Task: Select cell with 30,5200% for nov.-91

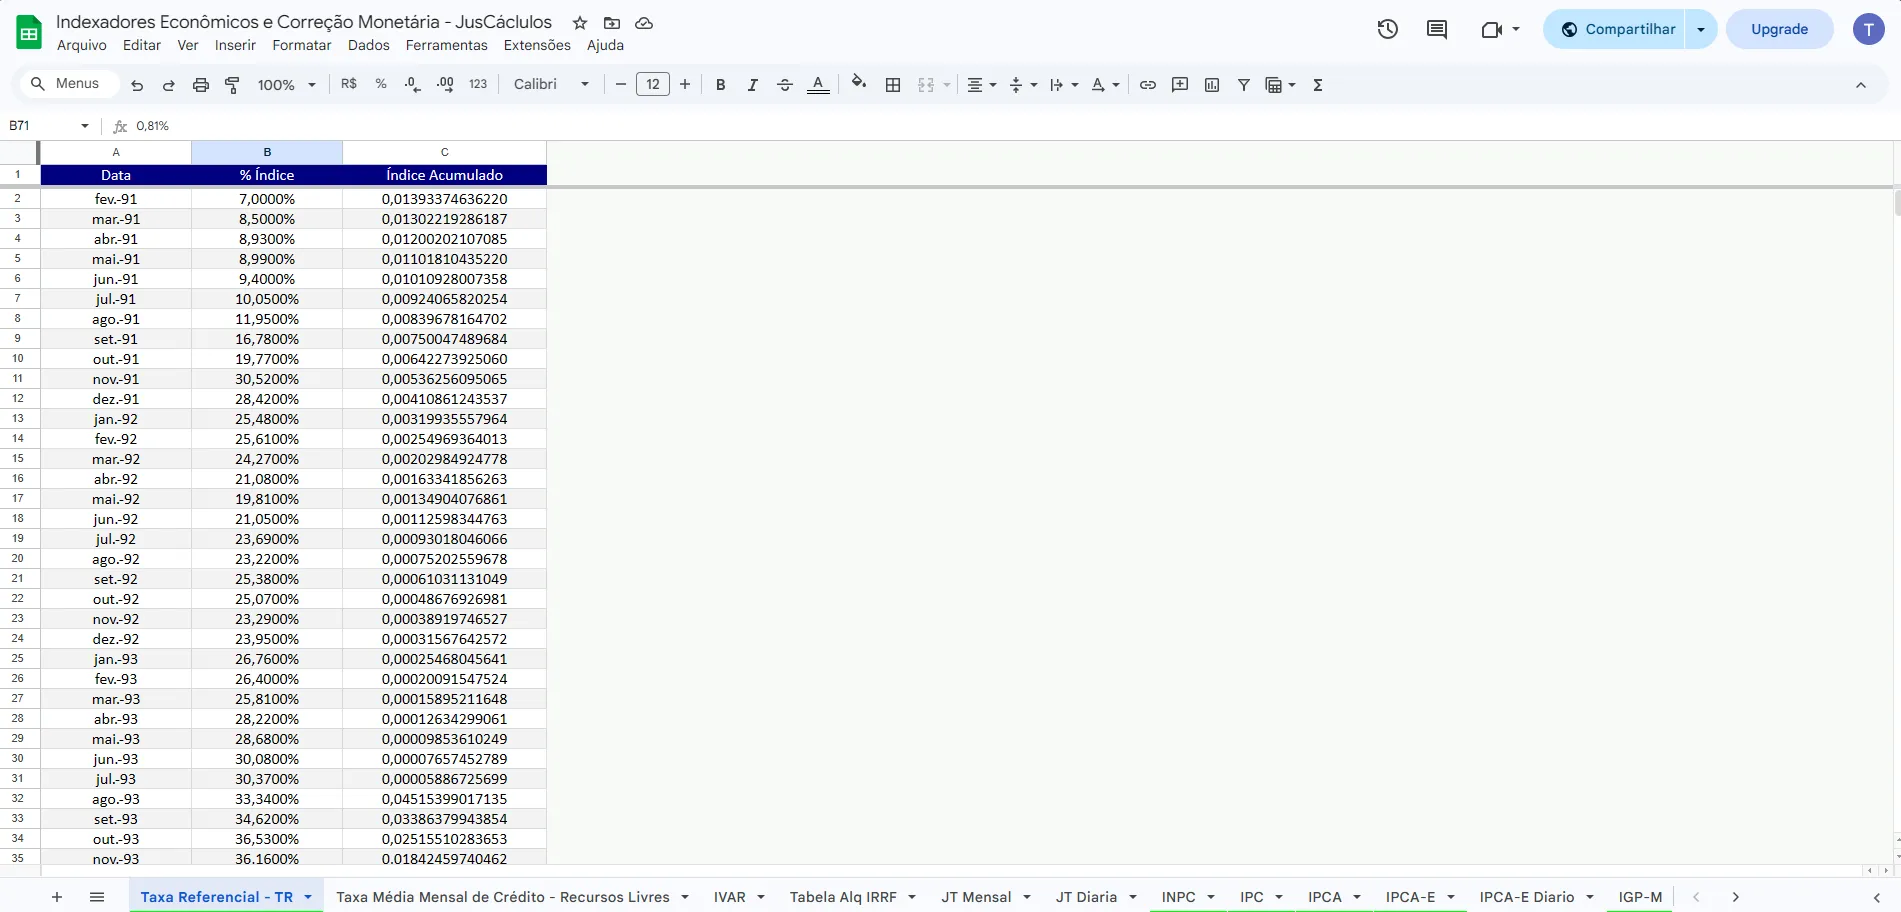Action: [267, 379]
